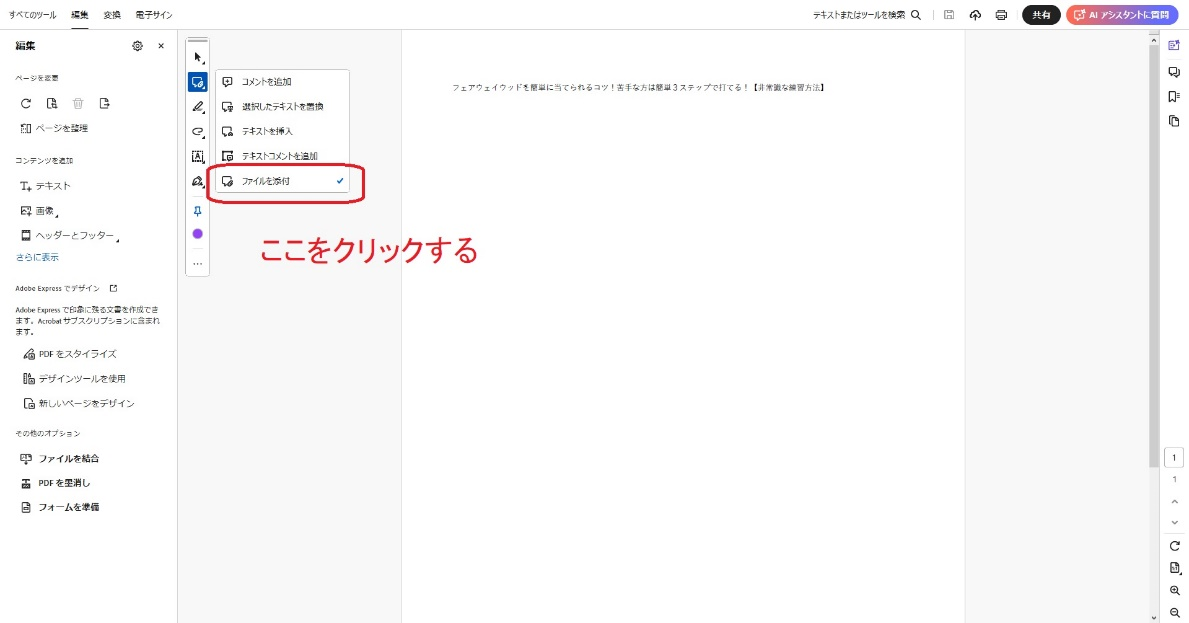Select the text highlight tool
Viewport: 1189px width, 623px height.
coord(197,156)
